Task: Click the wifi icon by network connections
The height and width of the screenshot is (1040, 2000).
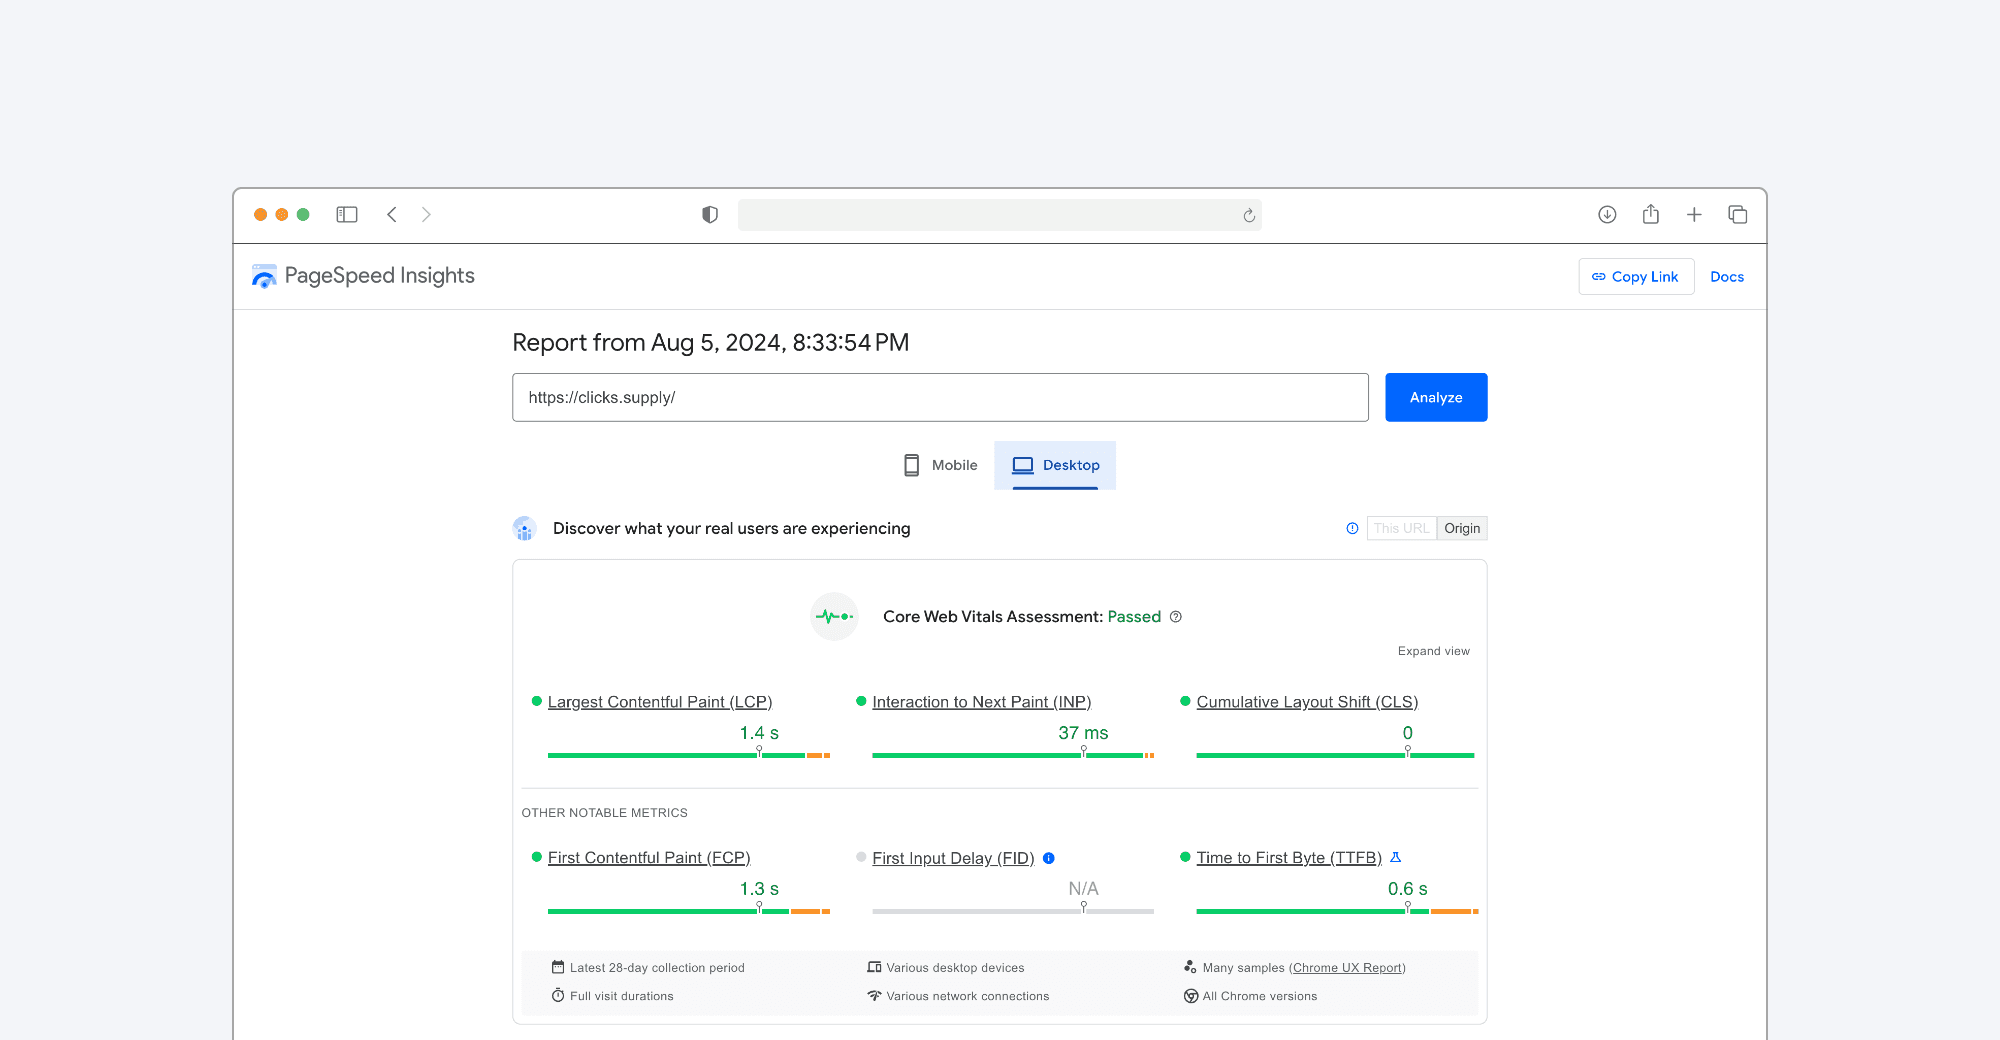Action: 874,996
